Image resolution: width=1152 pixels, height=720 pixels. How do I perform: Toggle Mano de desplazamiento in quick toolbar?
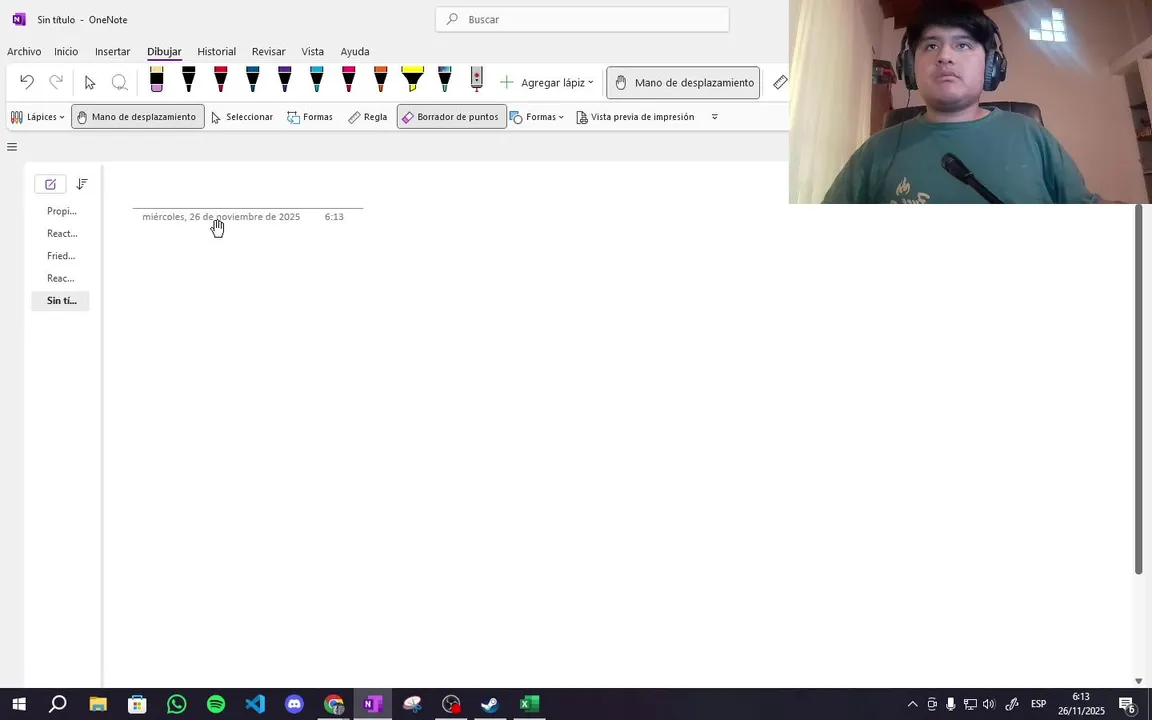[x=137, y=117]
